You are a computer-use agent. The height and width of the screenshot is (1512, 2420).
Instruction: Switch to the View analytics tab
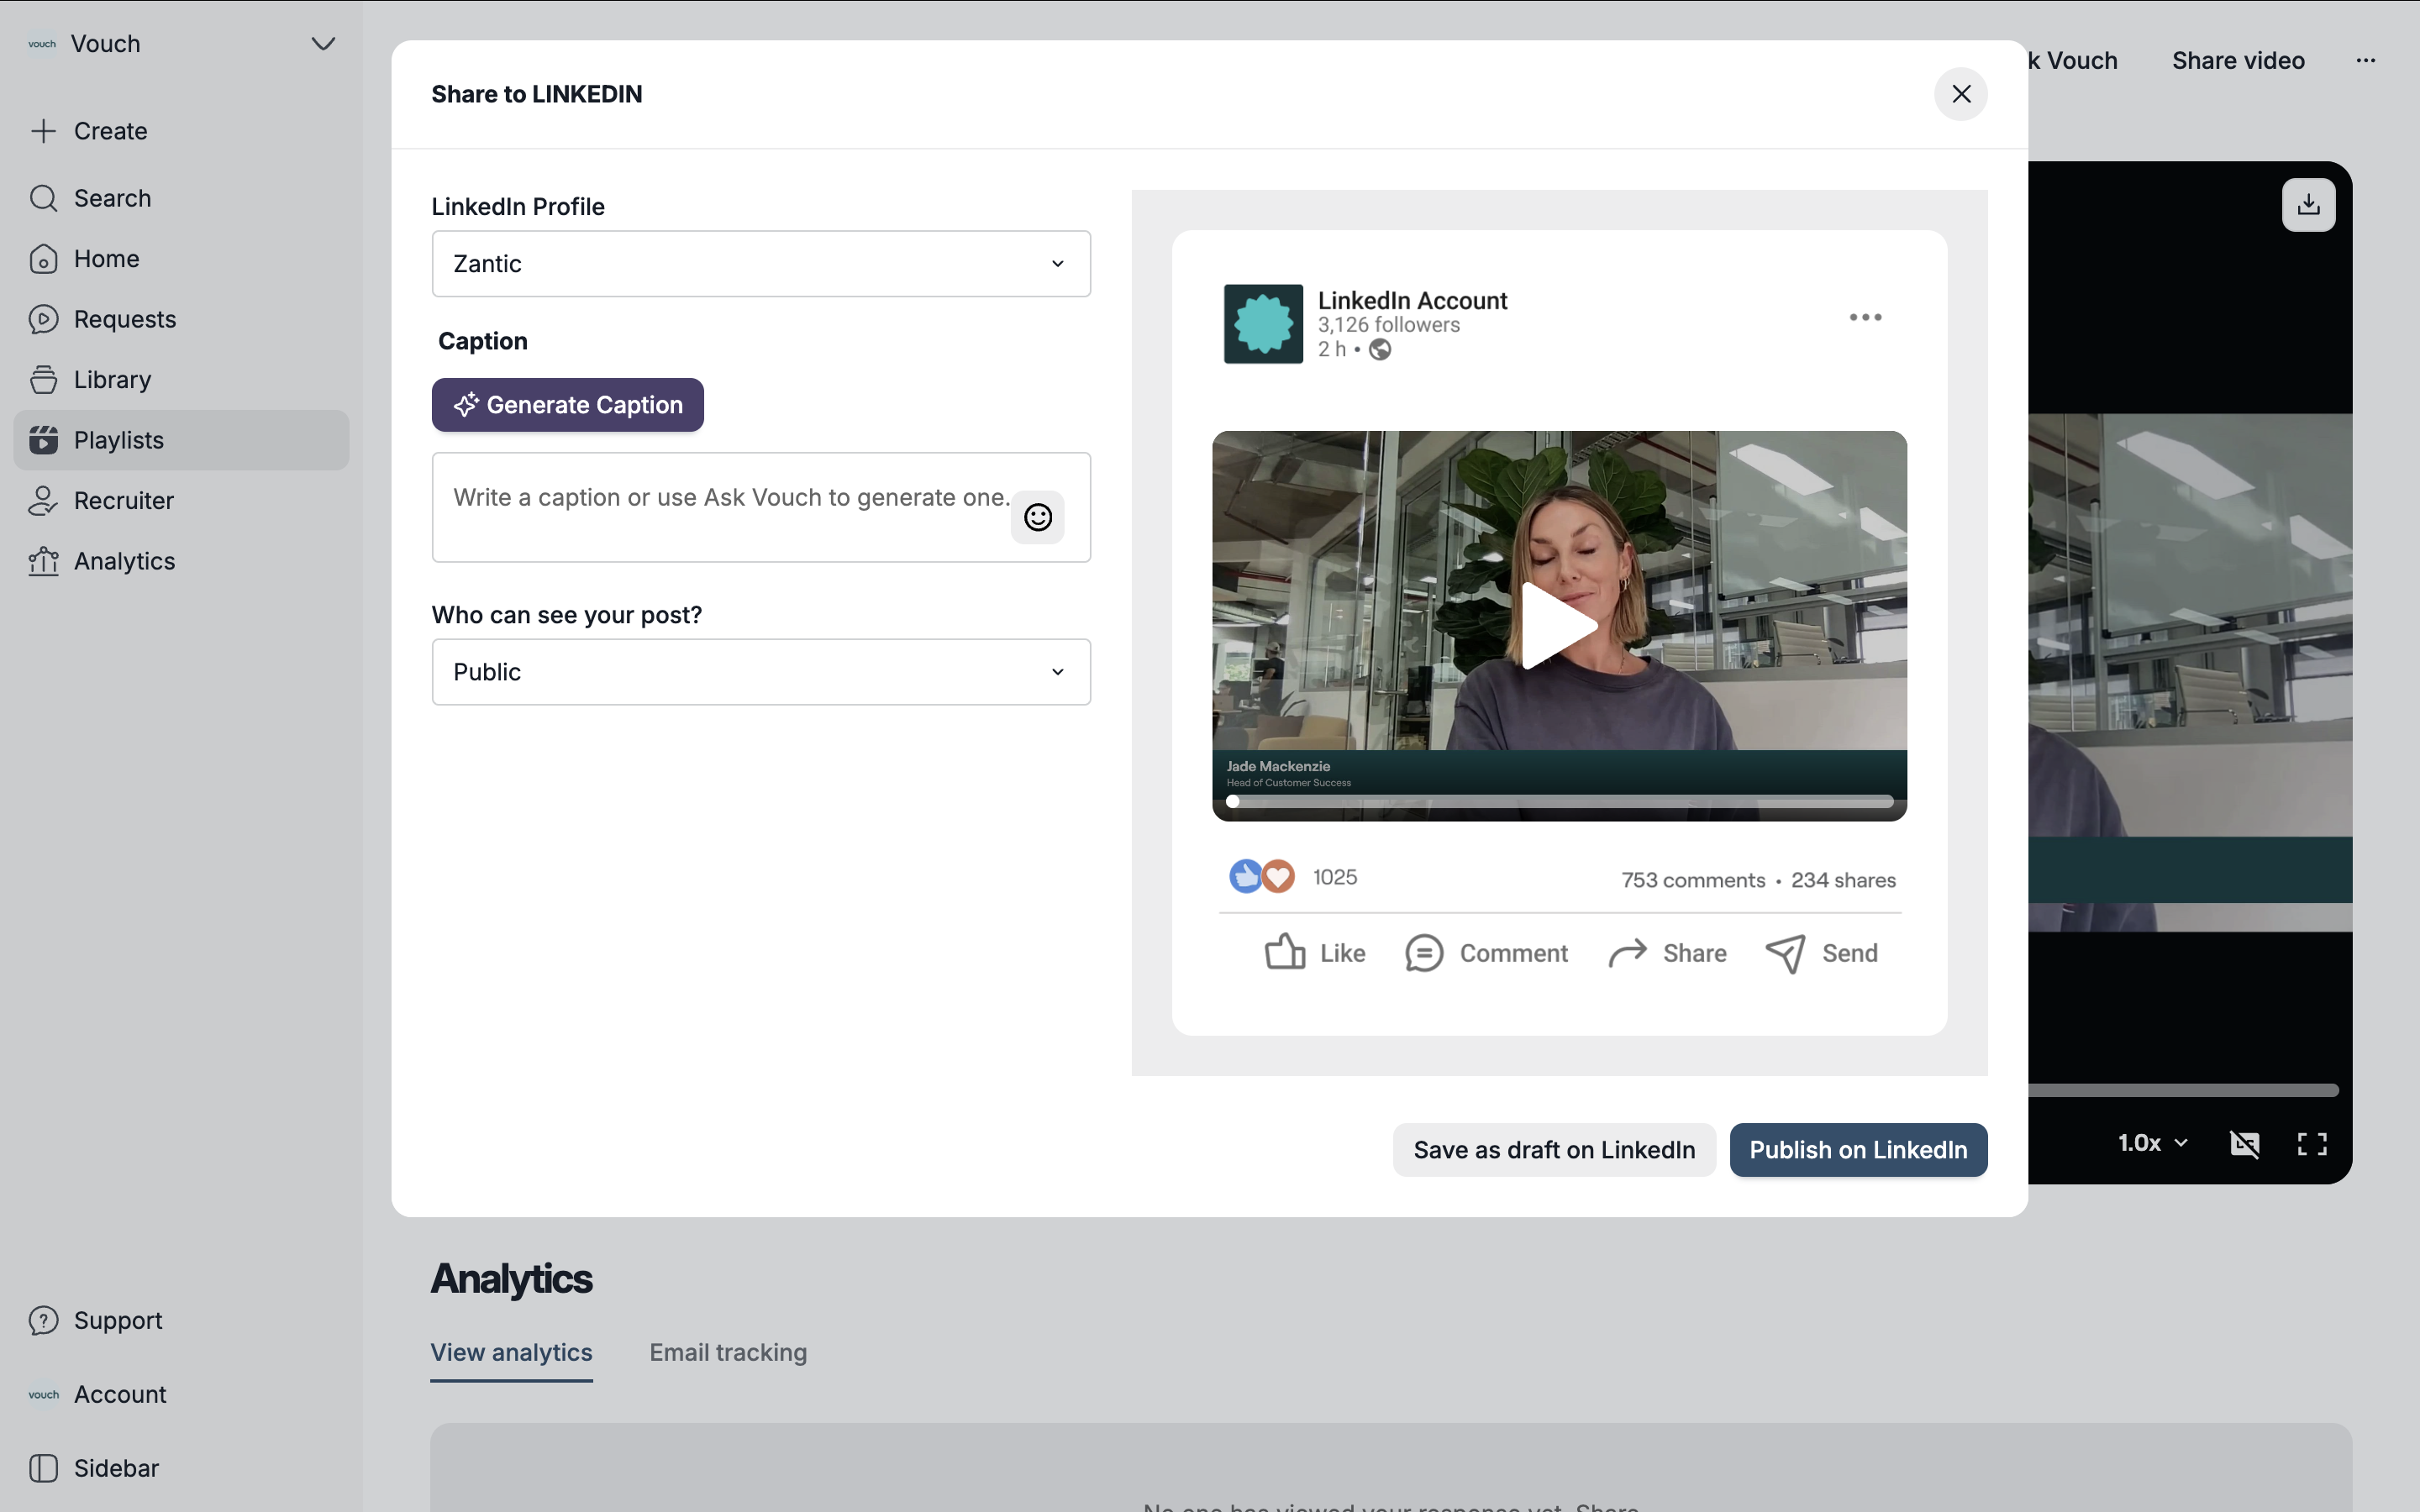pyautogui.click(x=511, y=1353)
